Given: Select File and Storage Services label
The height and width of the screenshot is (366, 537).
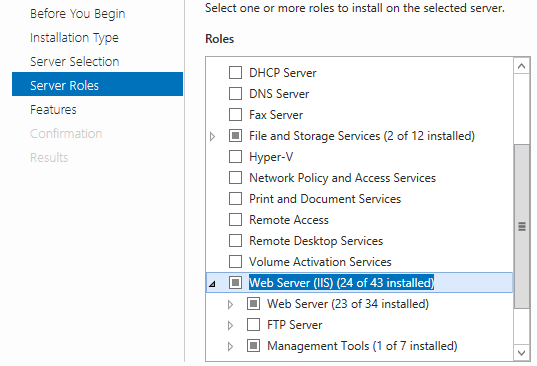Looking at the screenshot, I should 362,136.
